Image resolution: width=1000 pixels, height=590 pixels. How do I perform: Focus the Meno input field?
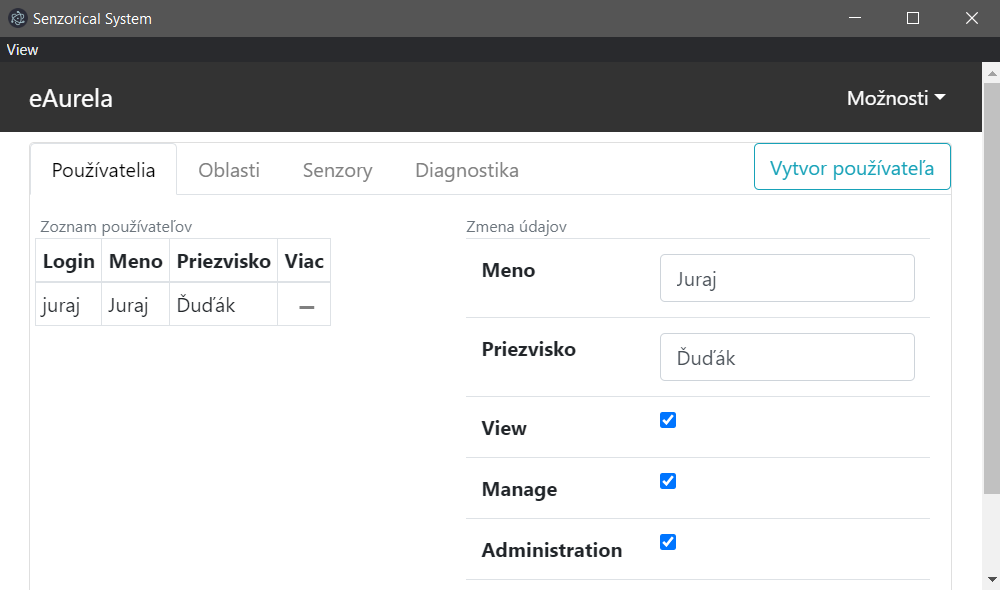coord(787,278)
